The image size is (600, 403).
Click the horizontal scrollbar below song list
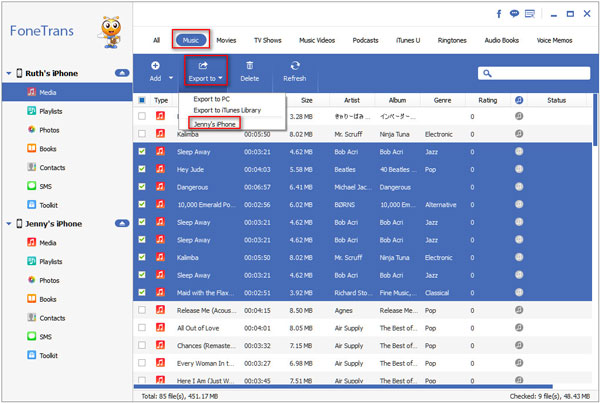(343, 386)
